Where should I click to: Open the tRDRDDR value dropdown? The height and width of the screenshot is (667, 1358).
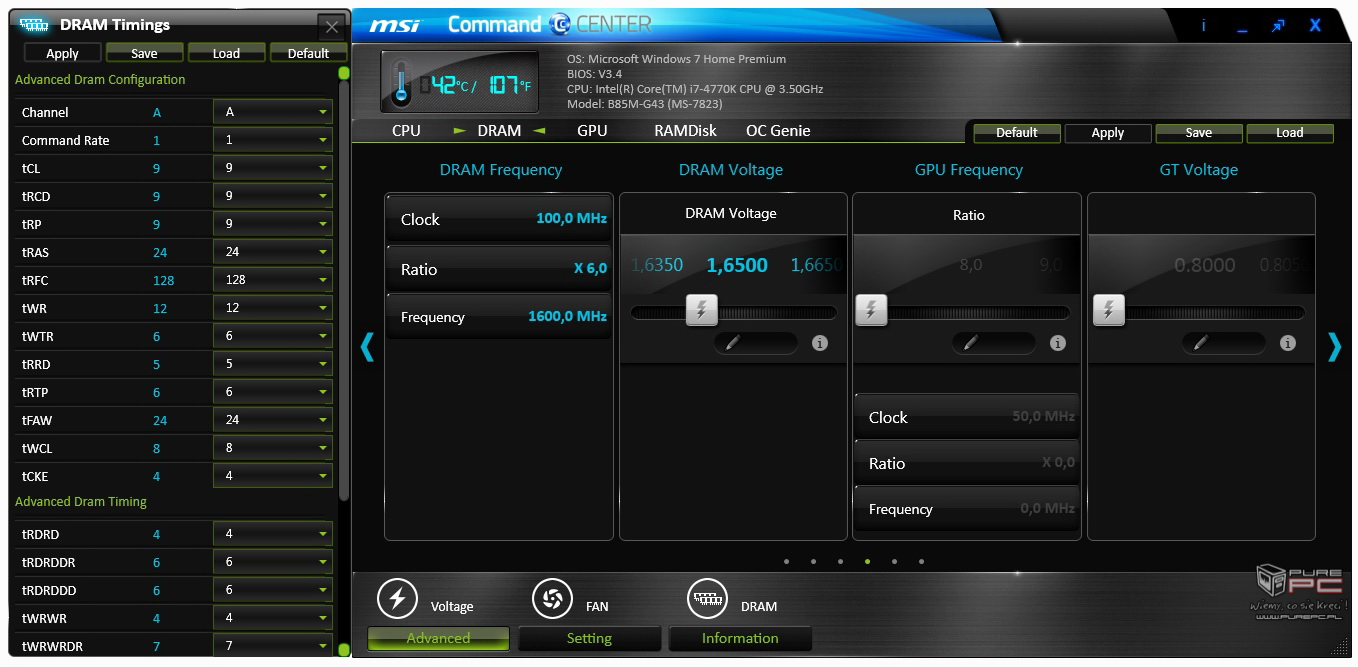click(x=273, y=562)
